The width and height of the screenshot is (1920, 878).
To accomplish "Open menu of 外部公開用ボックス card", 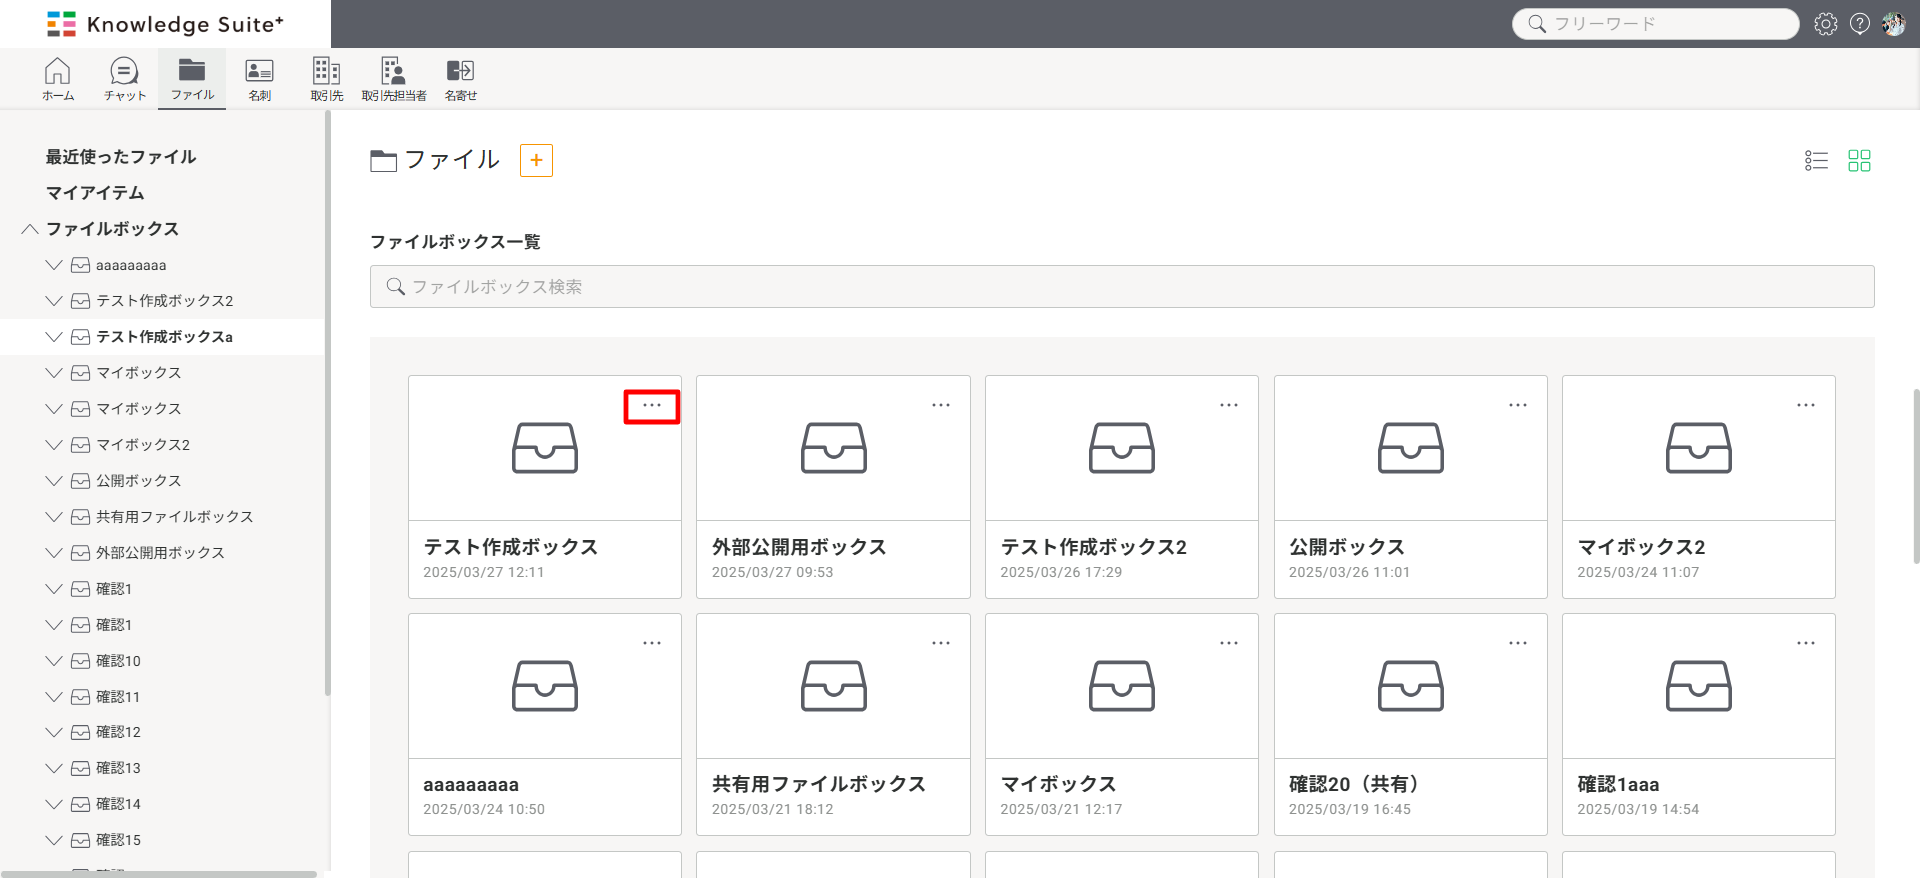I will pos(941,405).
